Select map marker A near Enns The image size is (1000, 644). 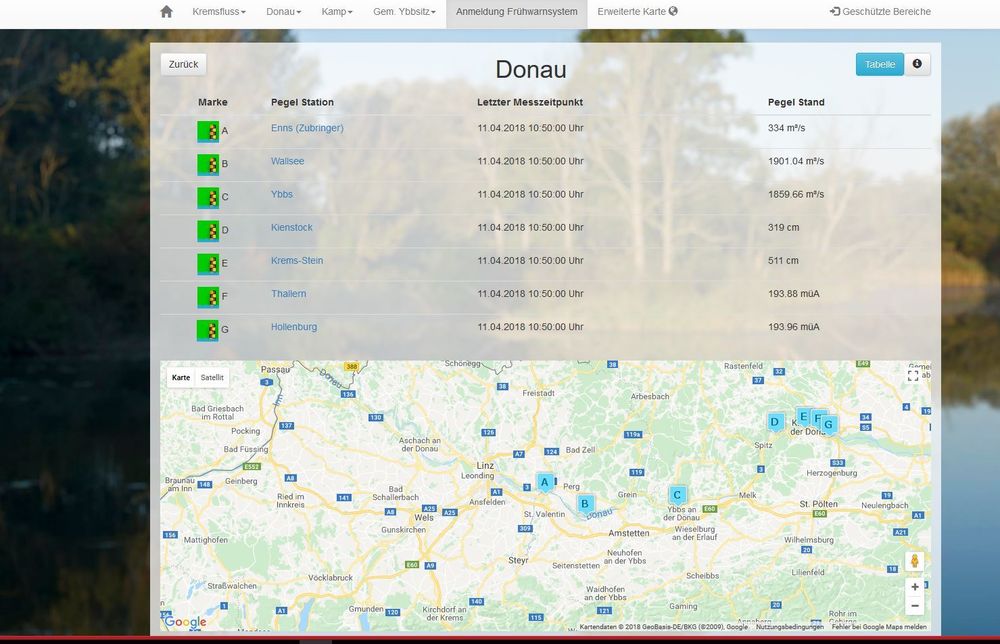point(545,482)
